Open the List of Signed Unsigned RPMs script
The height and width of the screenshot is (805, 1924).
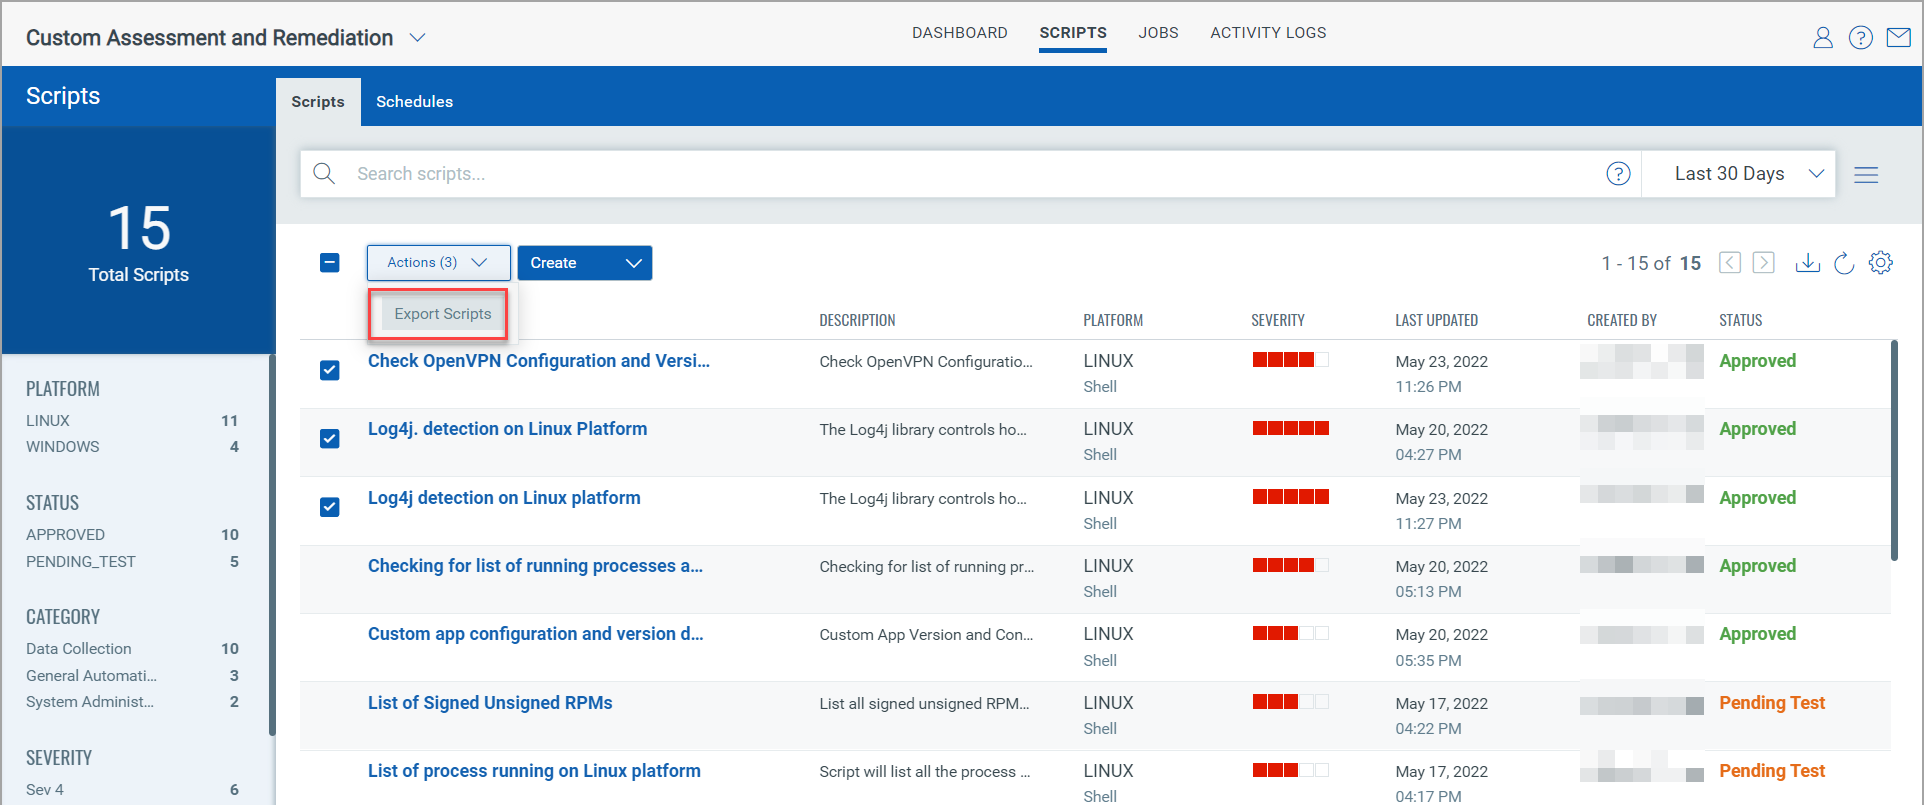[490, 703]
